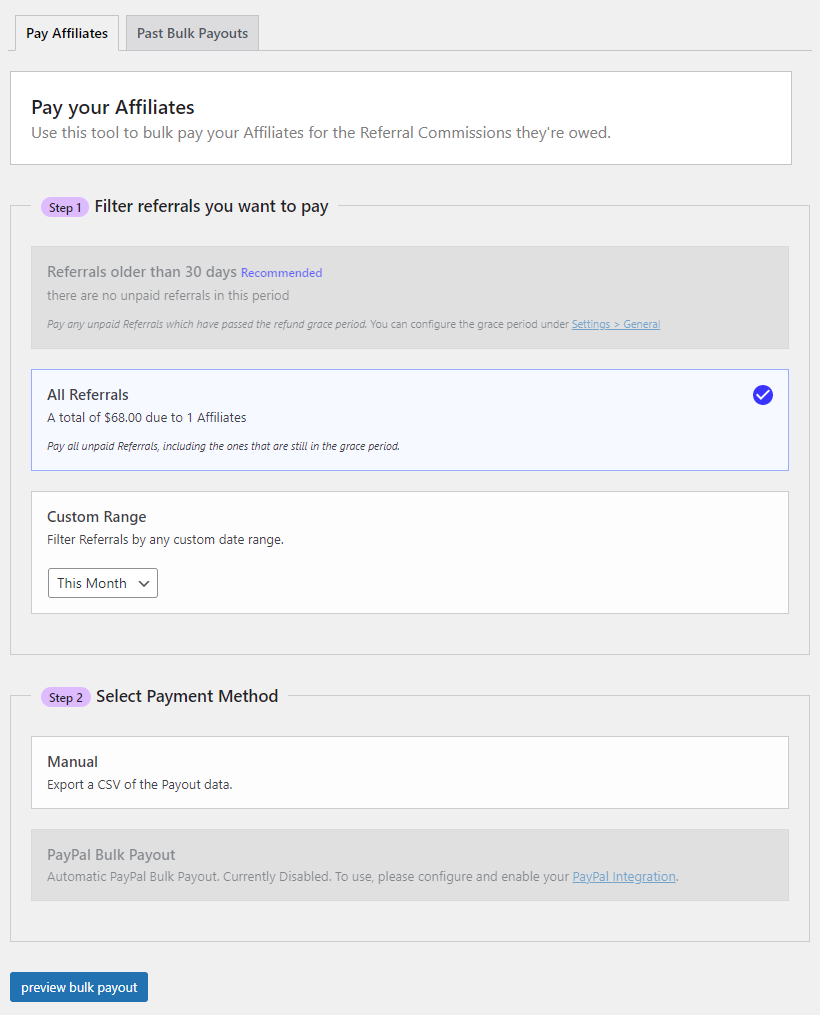820x1015 pixels.
Task: Click the preview bulk payout button
Action: tap(78, 987)
